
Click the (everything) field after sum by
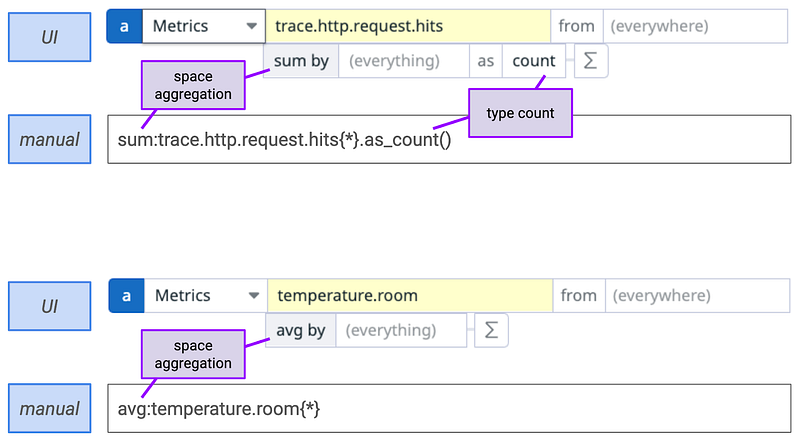tap(403, 61)
